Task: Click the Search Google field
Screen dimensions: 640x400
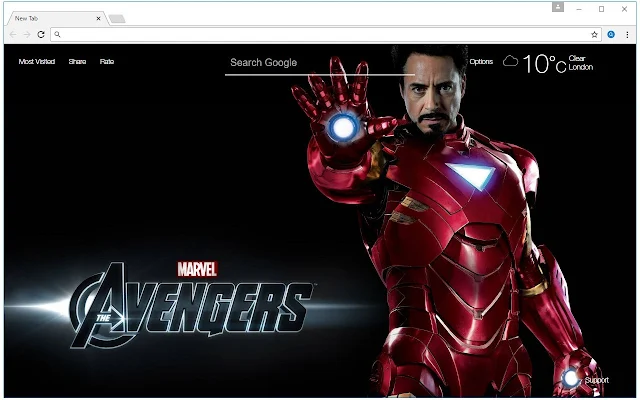Action: (320, 63)
